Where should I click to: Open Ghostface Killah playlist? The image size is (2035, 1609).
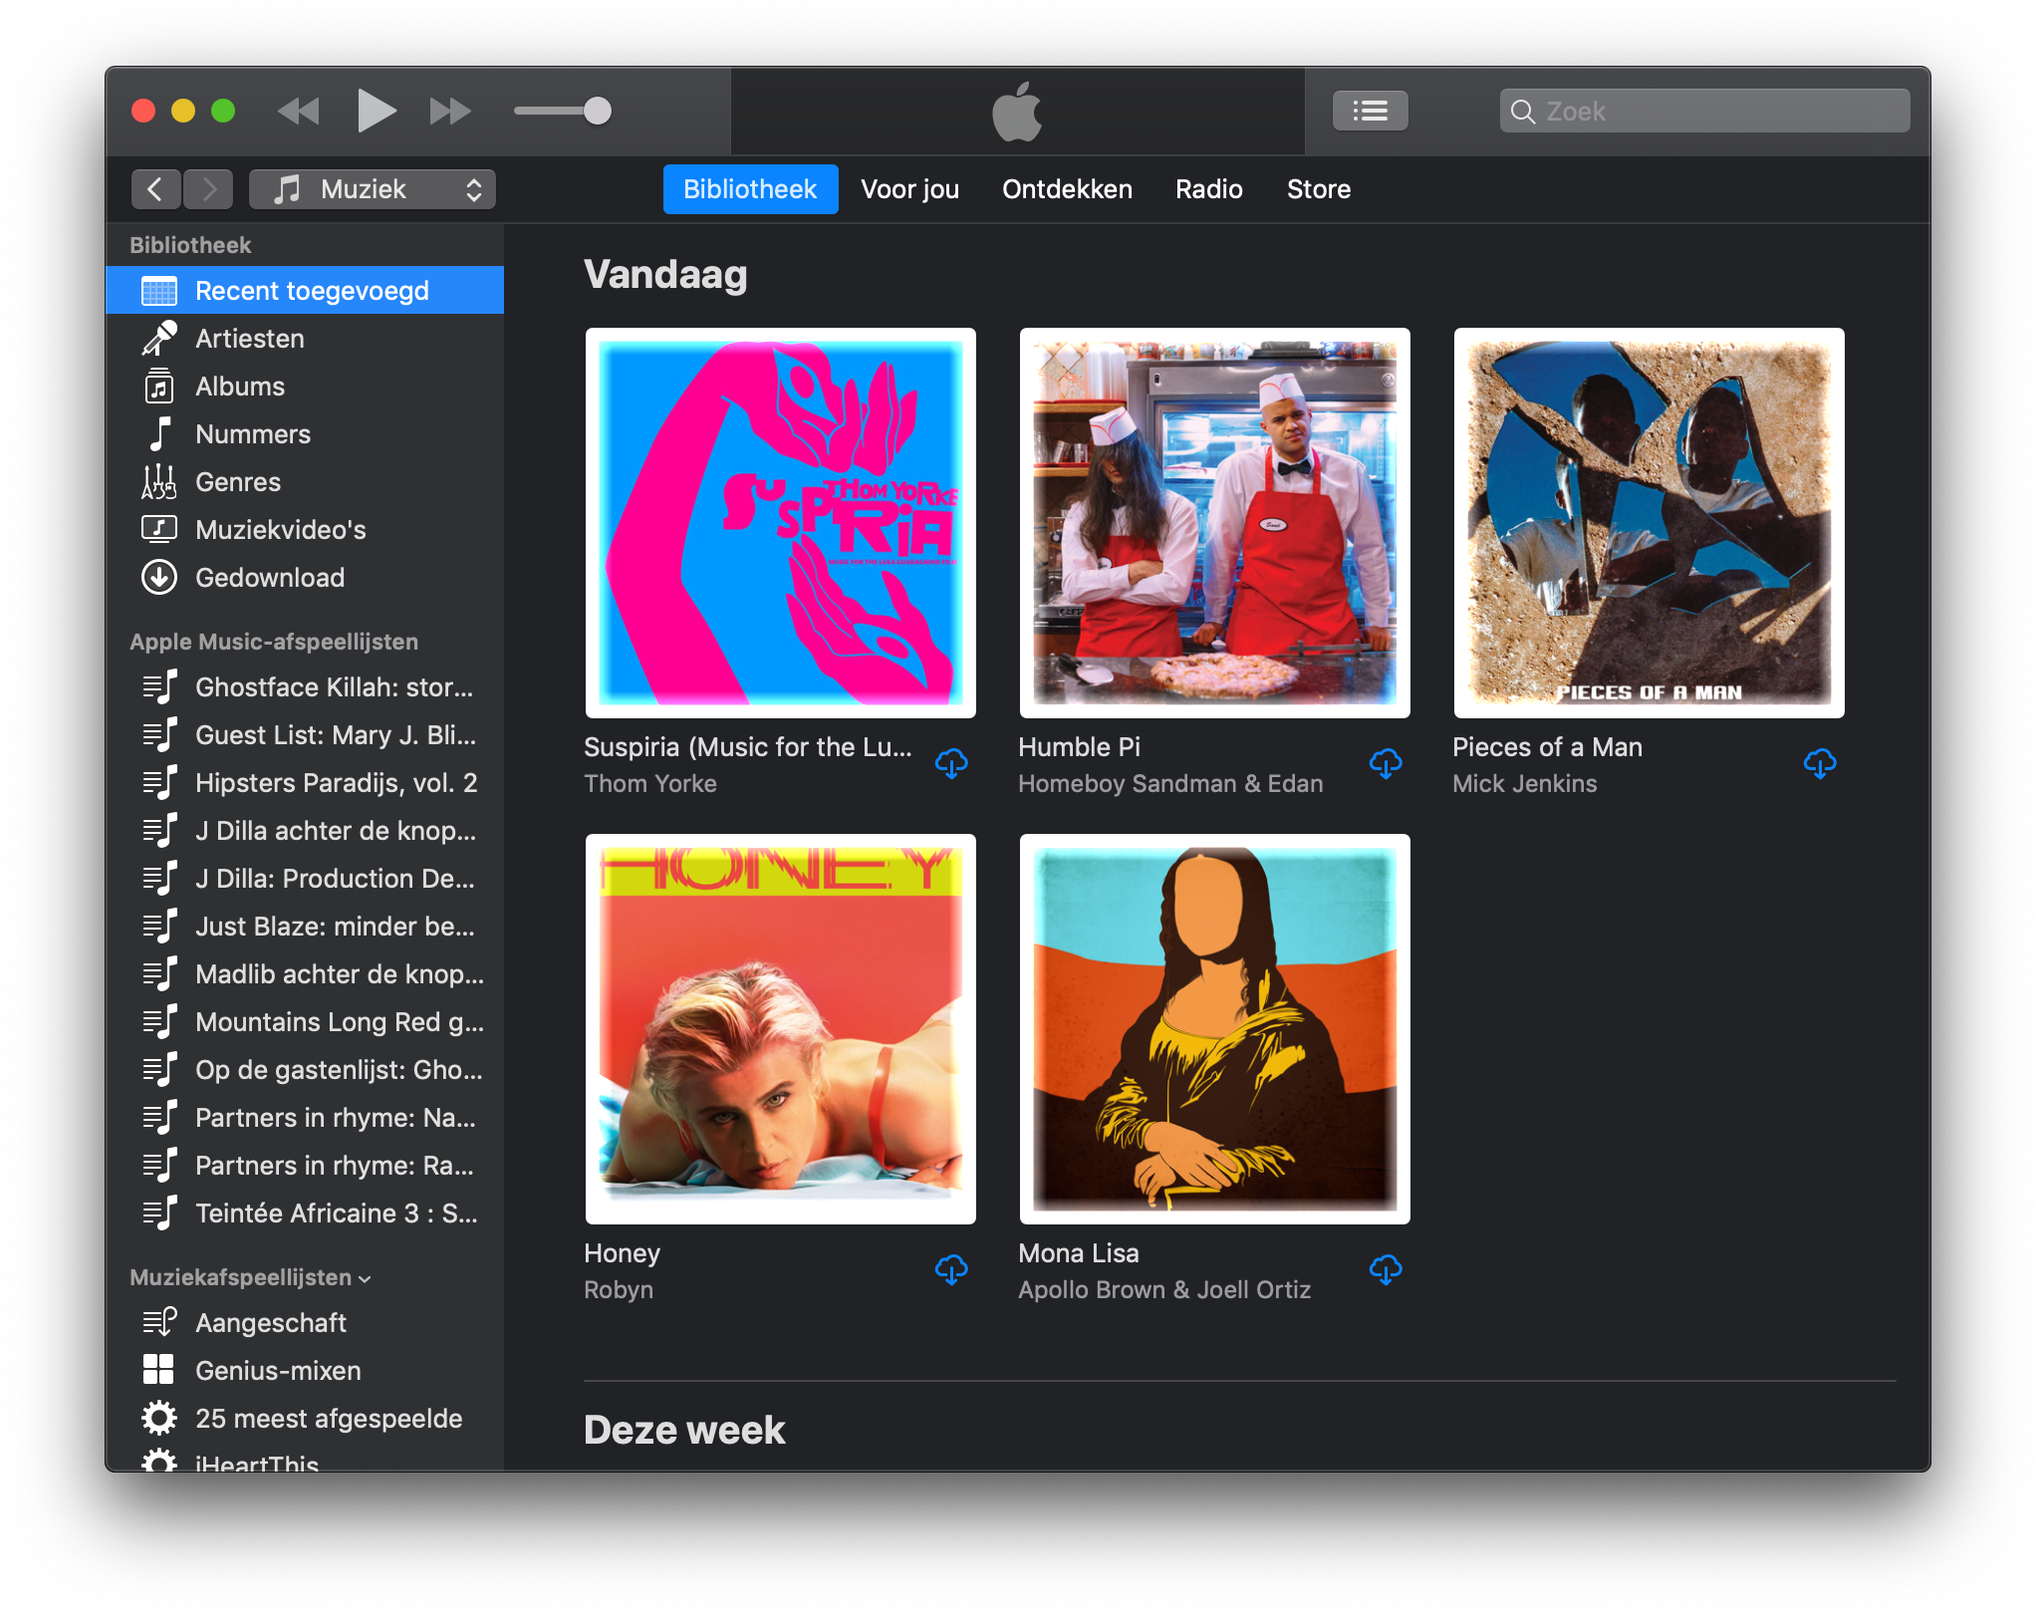click(305, 687)
